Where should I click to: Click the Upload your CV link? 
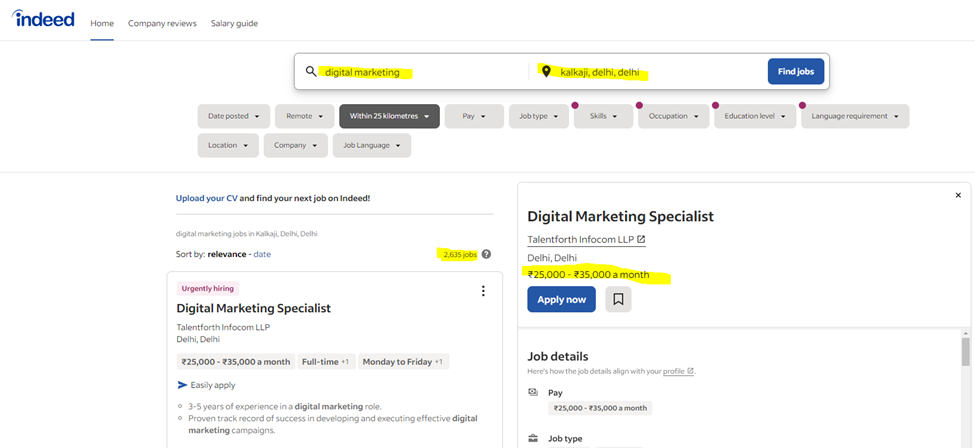pyautogui.click(x=206, y=198)
